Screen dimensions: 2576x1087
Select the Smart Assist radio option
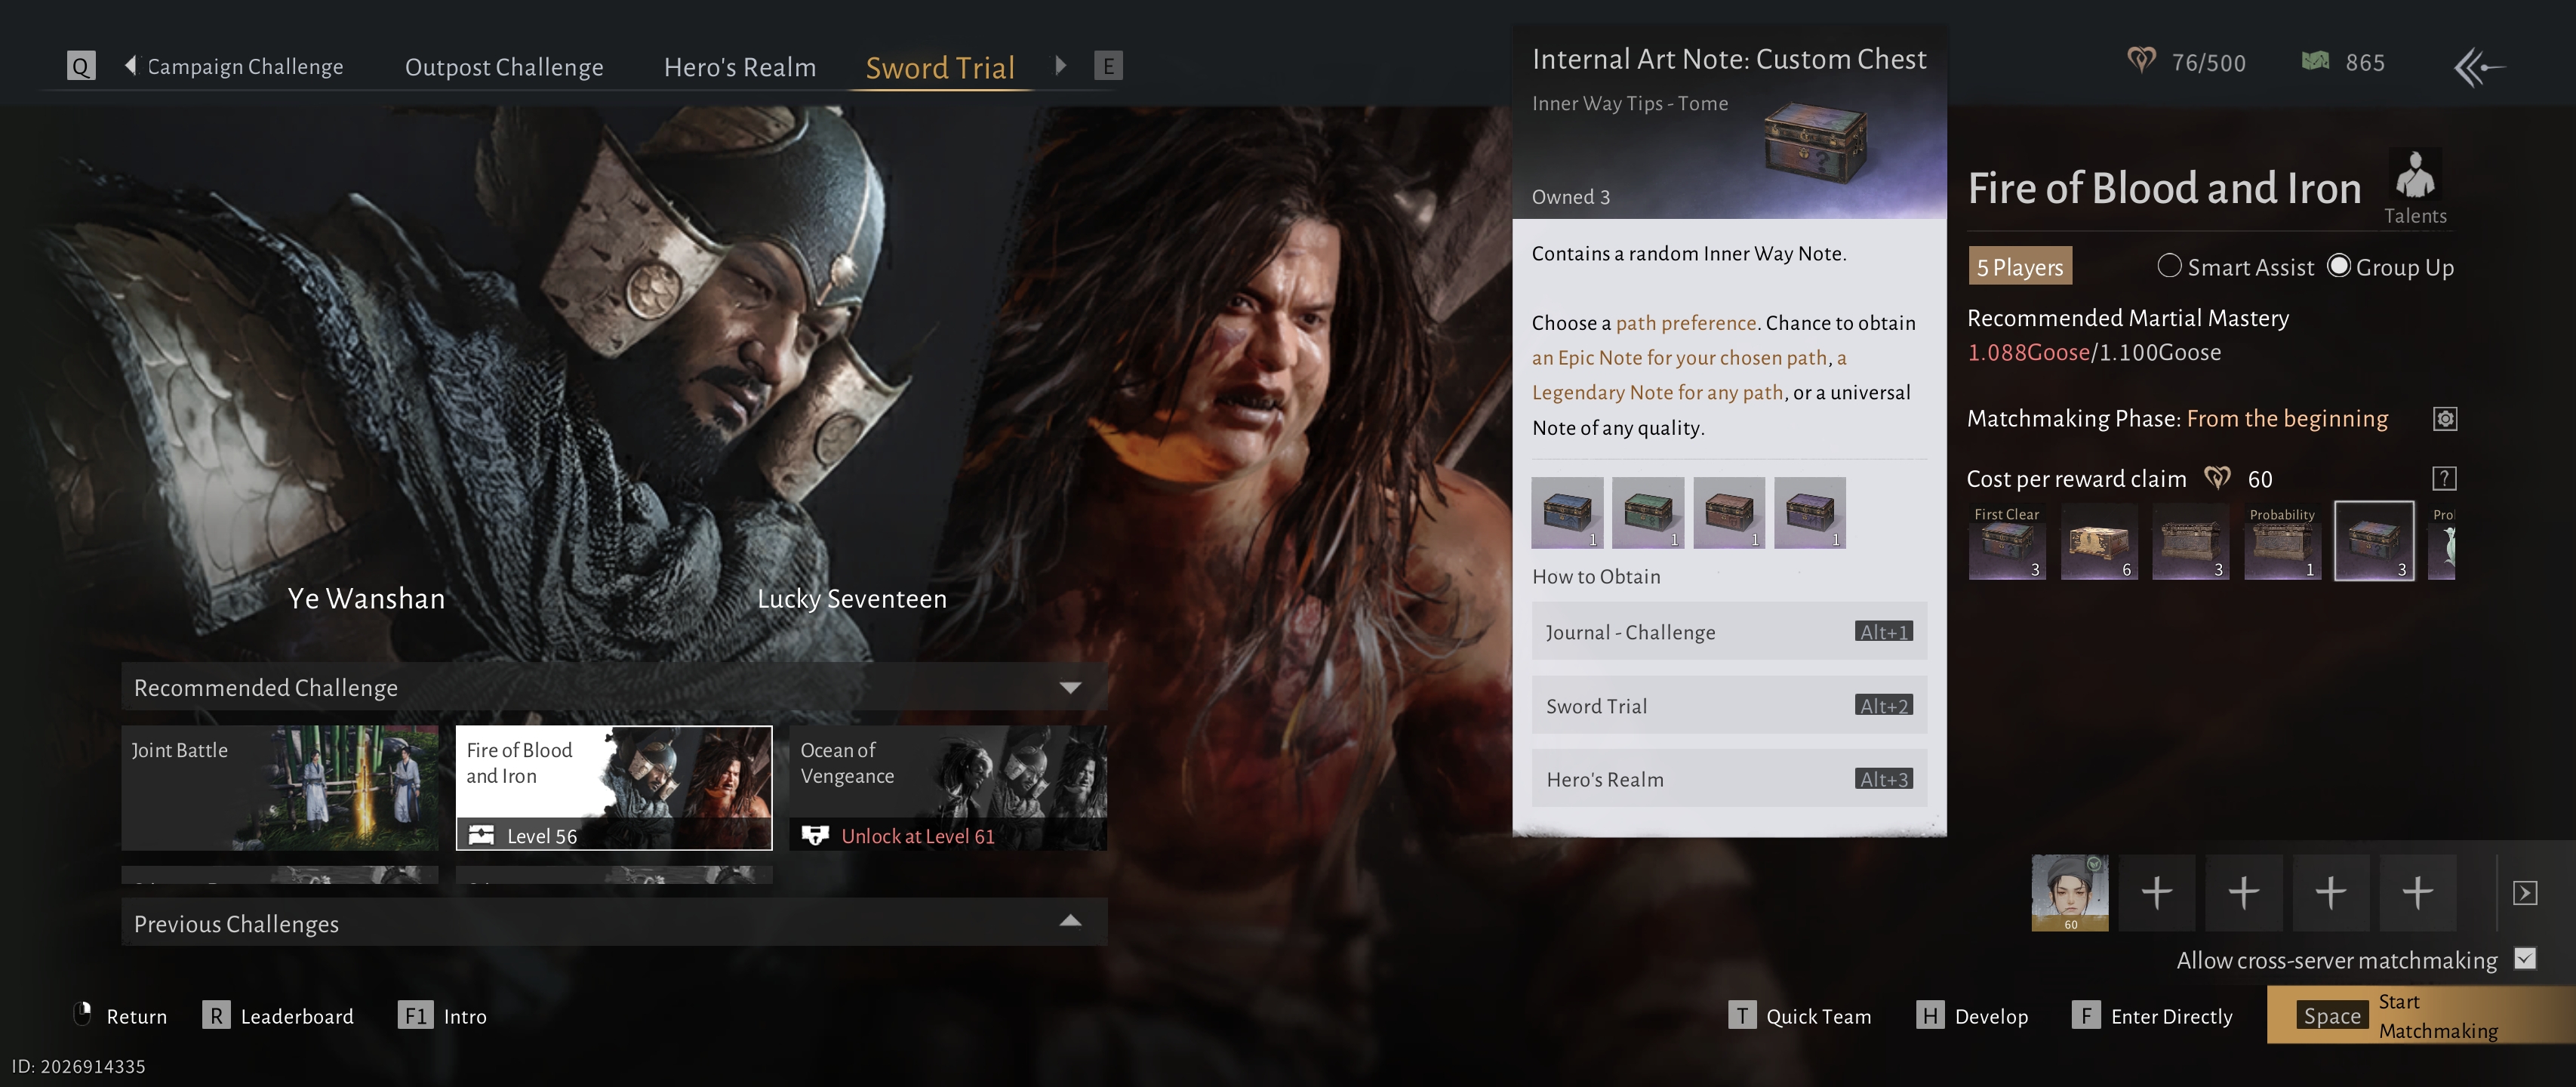click(2169, 266)
